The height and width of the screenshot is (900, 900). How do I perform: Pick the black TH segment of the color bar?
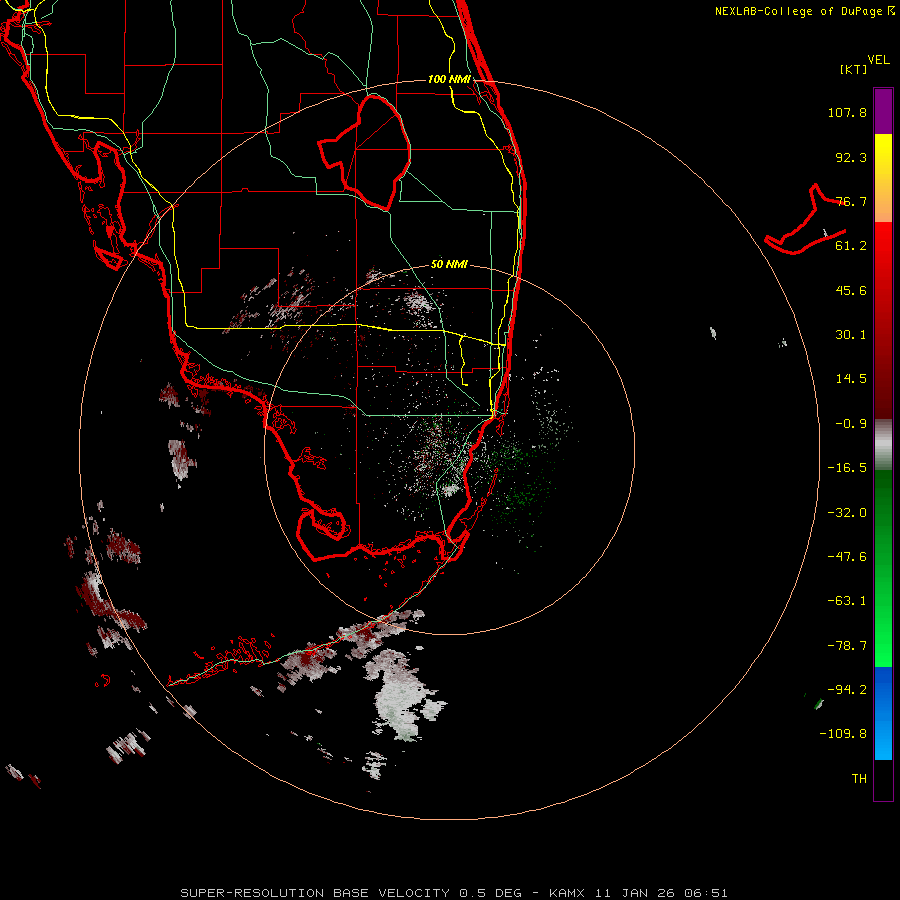tap(883, 780)
